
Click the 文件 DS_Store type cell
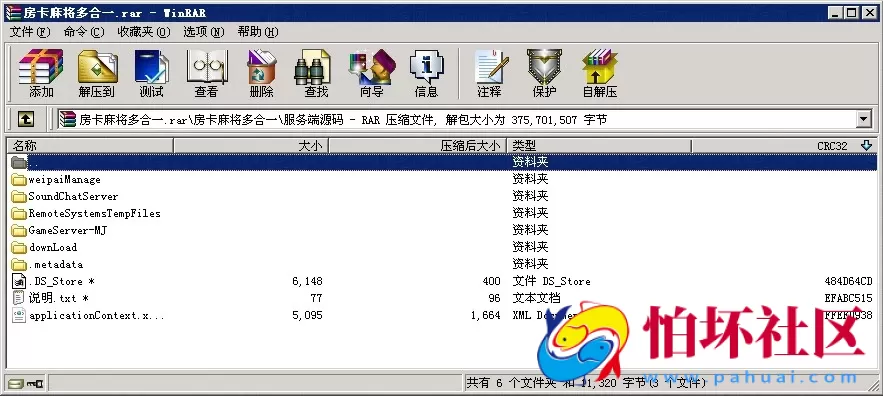pos(551,281)
